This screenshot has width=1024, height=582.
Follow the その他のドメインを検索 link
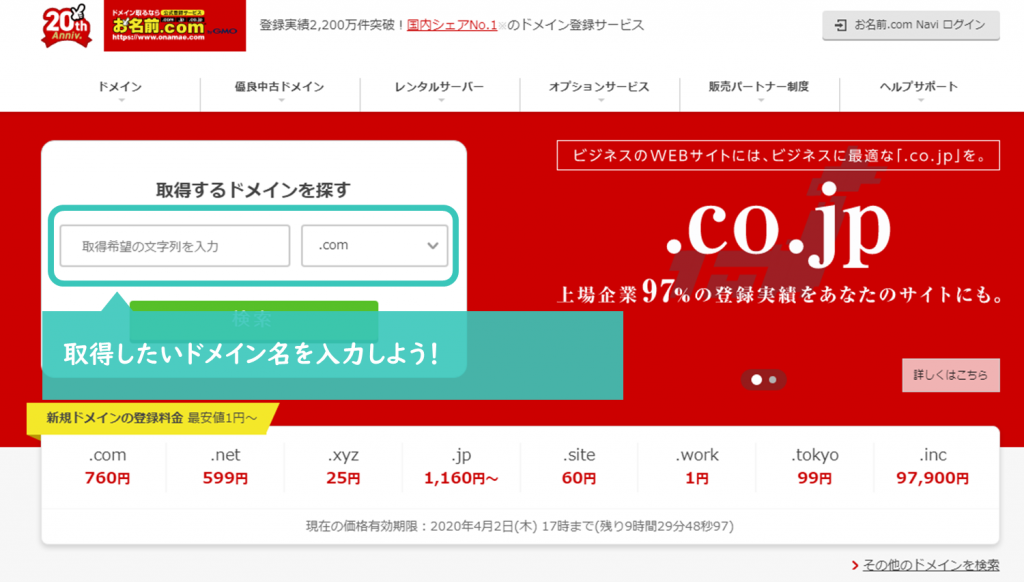931,565
